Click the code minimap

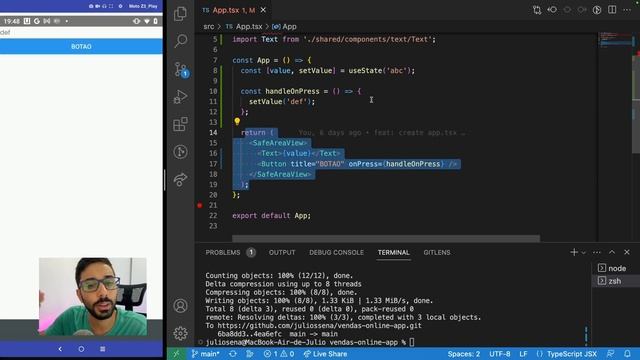(x=616, y=40)
